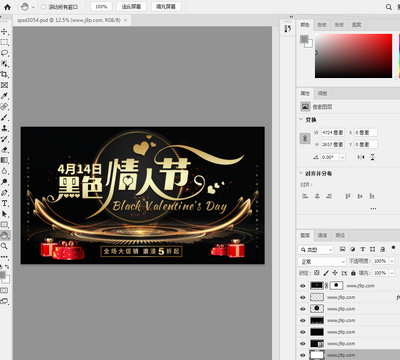Switch to the Gradients (渐变) tab

coord(339,25)
